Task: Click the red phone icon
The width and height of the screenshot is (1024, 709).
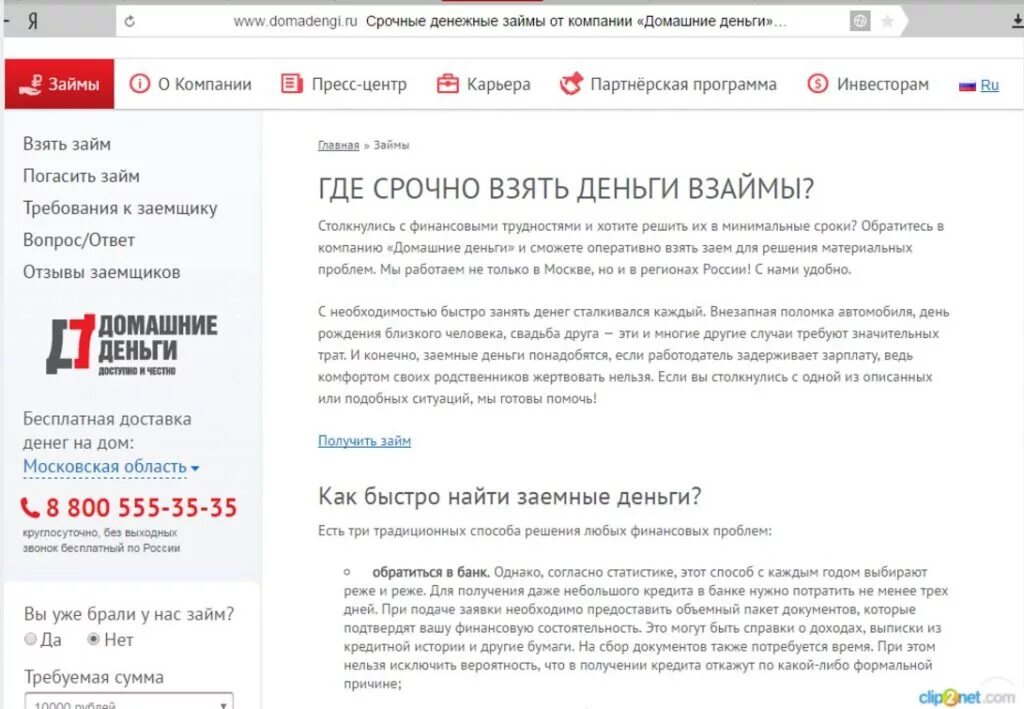Action: point(30,507)
